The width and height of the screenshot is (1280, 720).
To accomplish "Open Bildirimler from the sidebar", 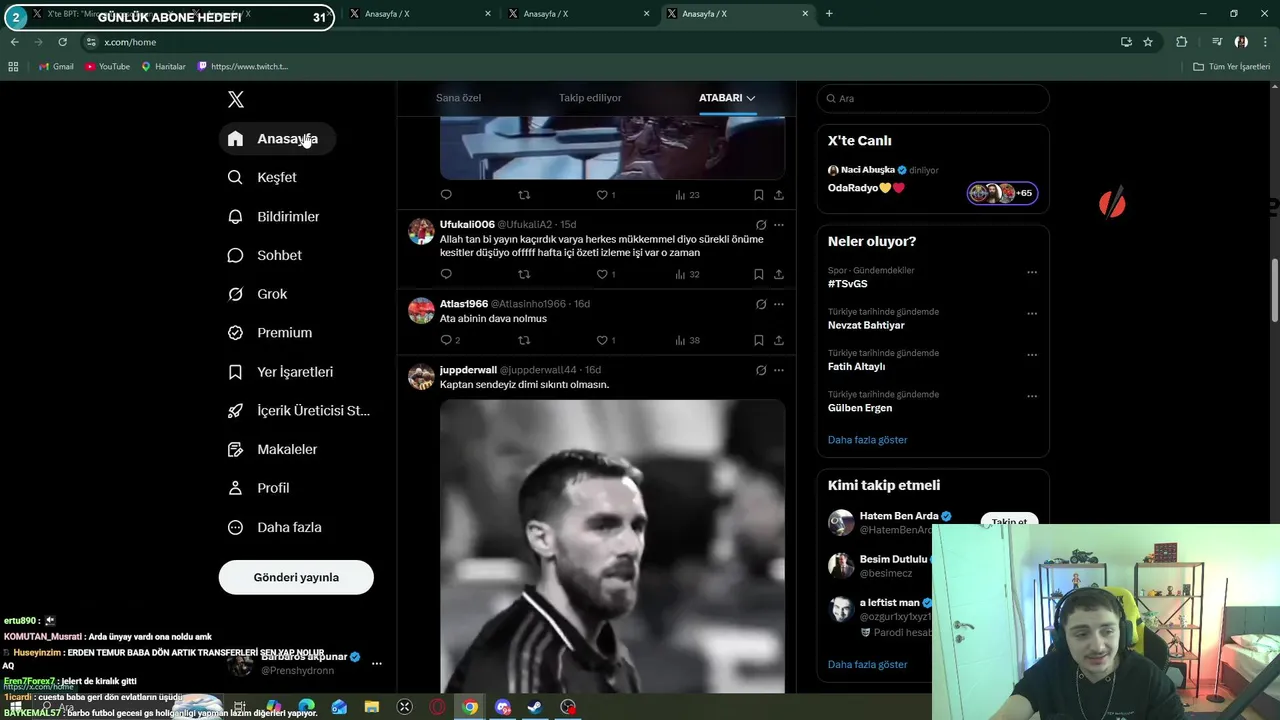I will coord(276,216).
